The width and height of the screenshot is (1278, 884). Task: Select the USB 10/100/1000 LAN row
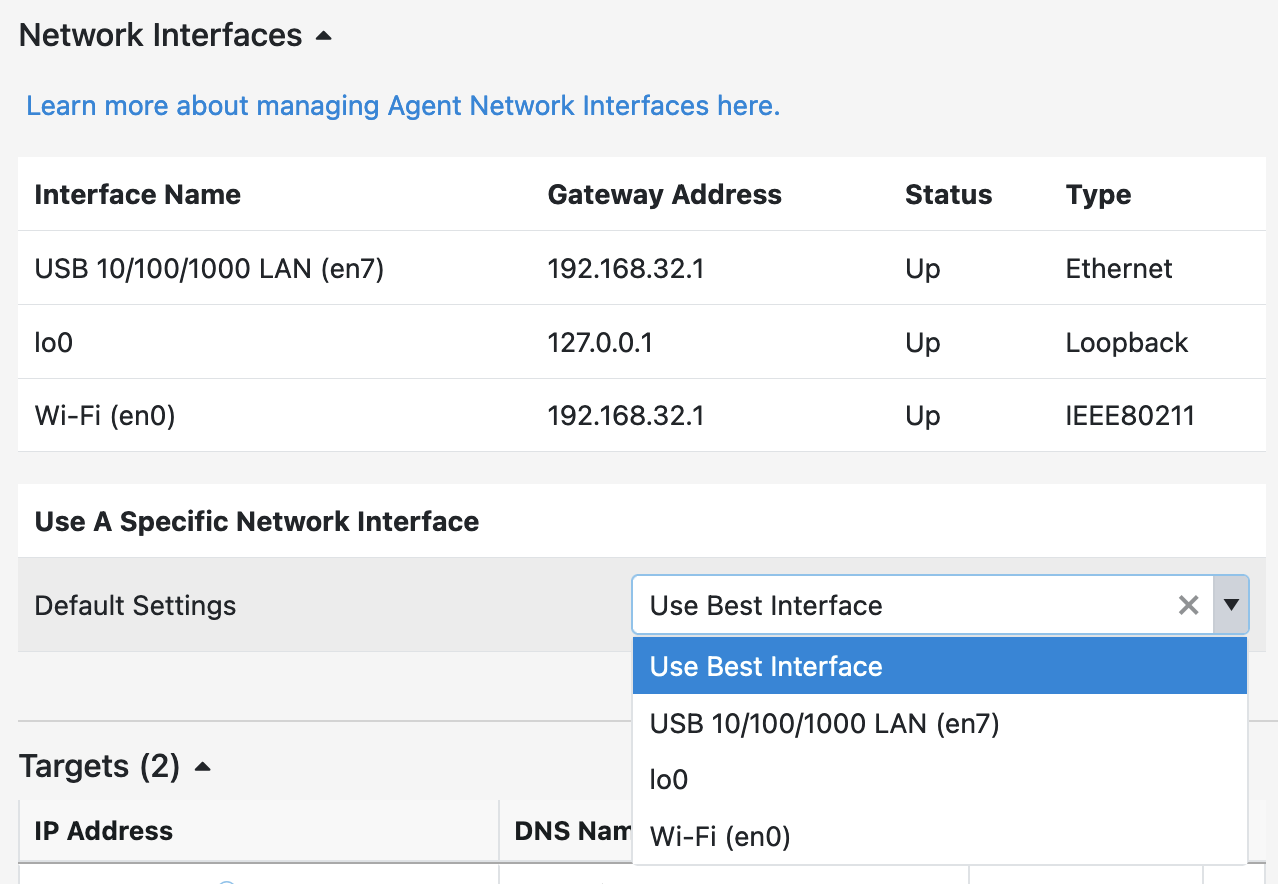click(300, 268)
